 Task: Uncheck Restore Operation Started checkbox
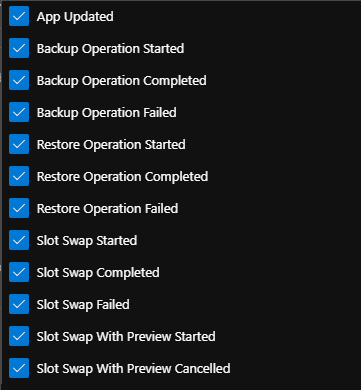coord(19,144)
